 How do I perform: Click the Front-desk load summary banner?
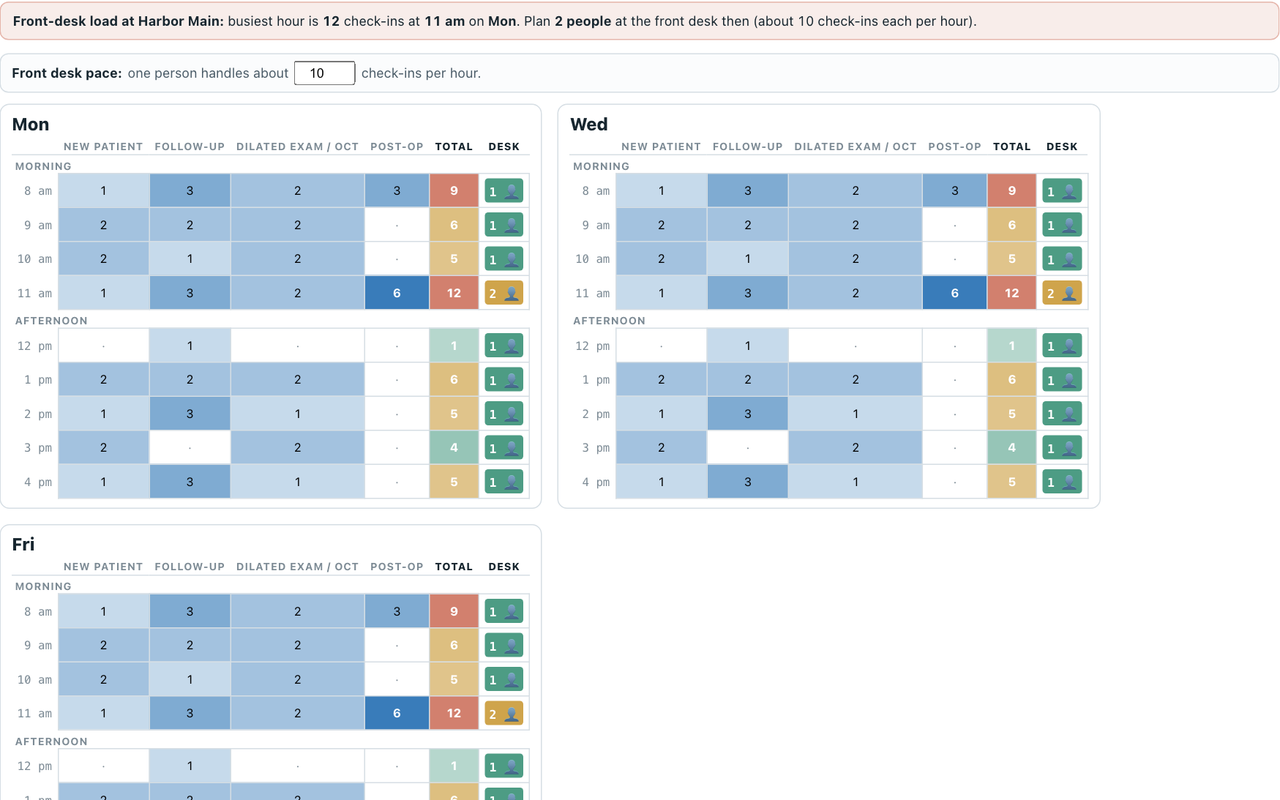[640, 21]
